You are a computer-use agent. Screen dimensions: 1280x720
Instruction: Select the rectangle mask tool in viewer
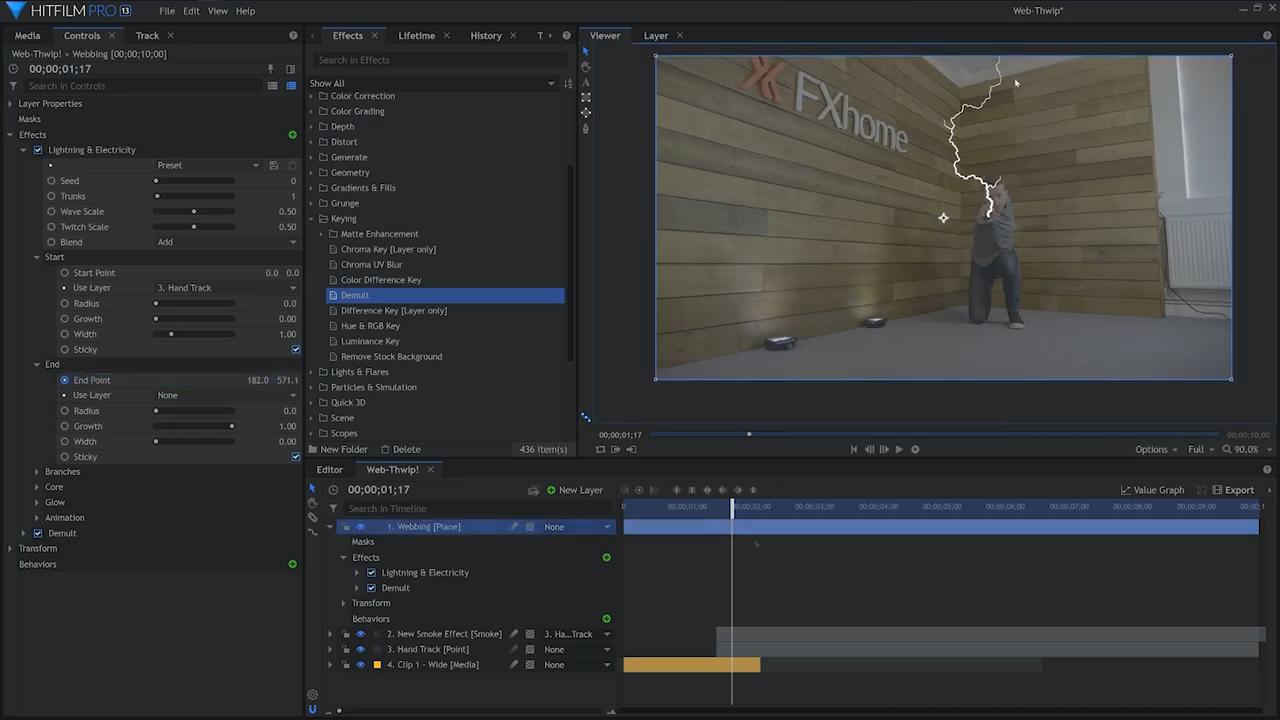(586, 97)
